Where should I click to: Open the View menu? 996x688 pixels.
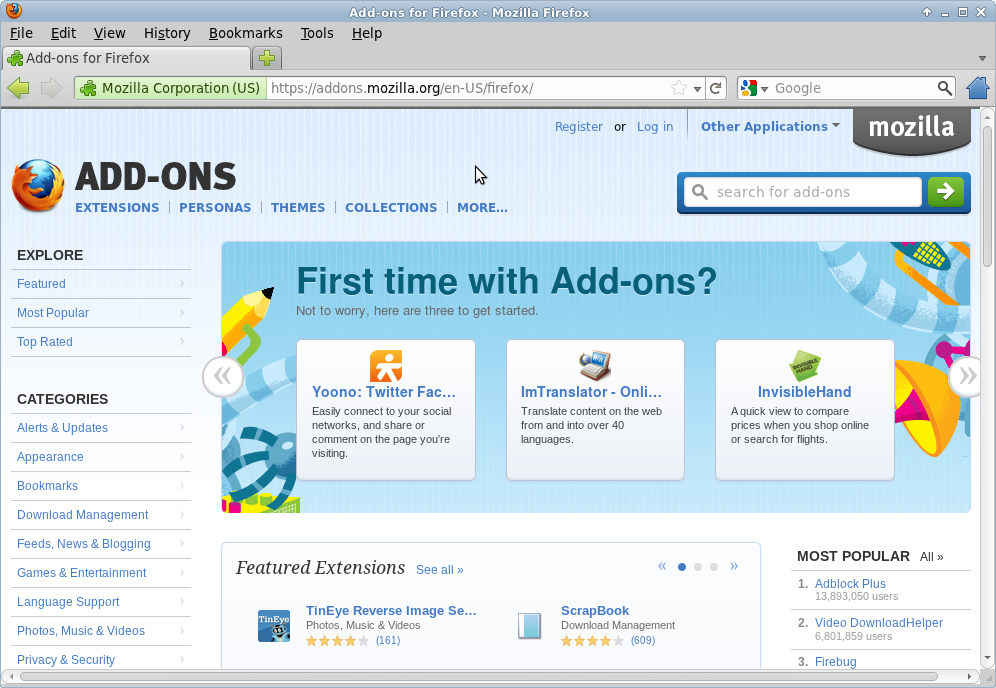coord(109,33)
